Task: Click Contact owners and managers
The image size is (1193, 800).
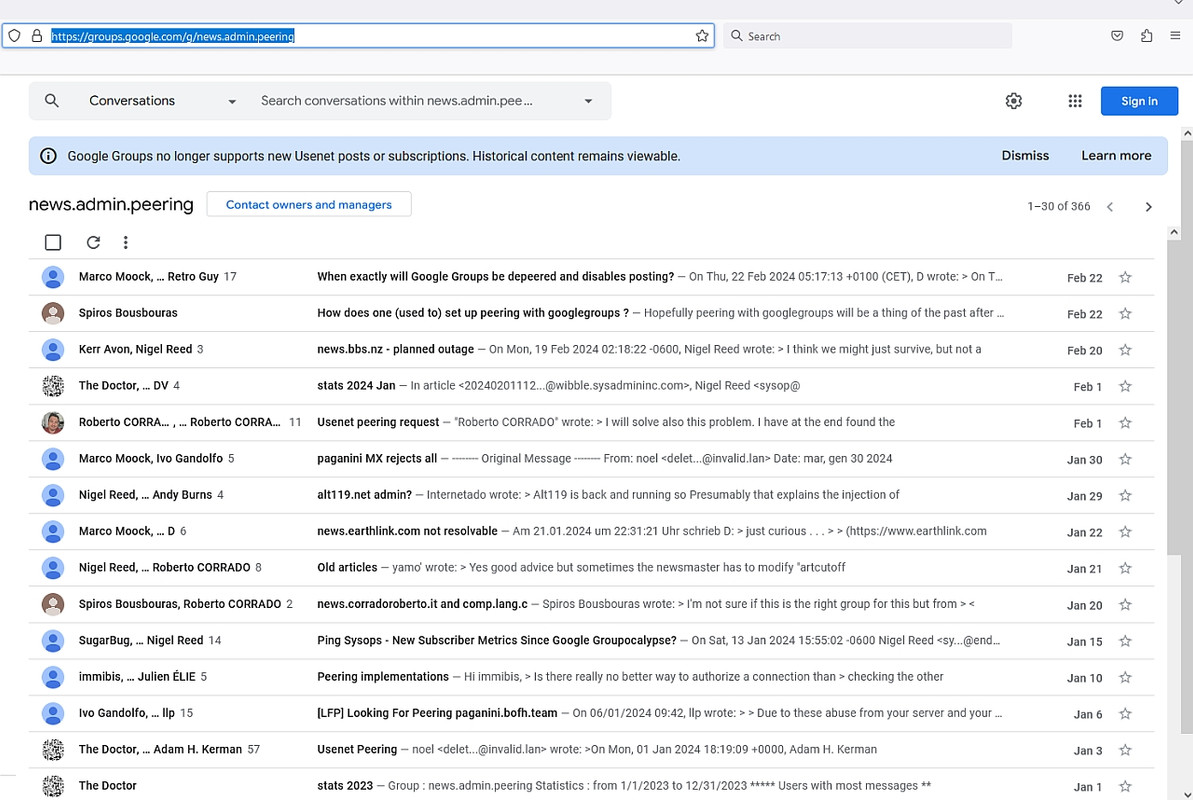Action: pyautogui.click(x=309, y=205)
